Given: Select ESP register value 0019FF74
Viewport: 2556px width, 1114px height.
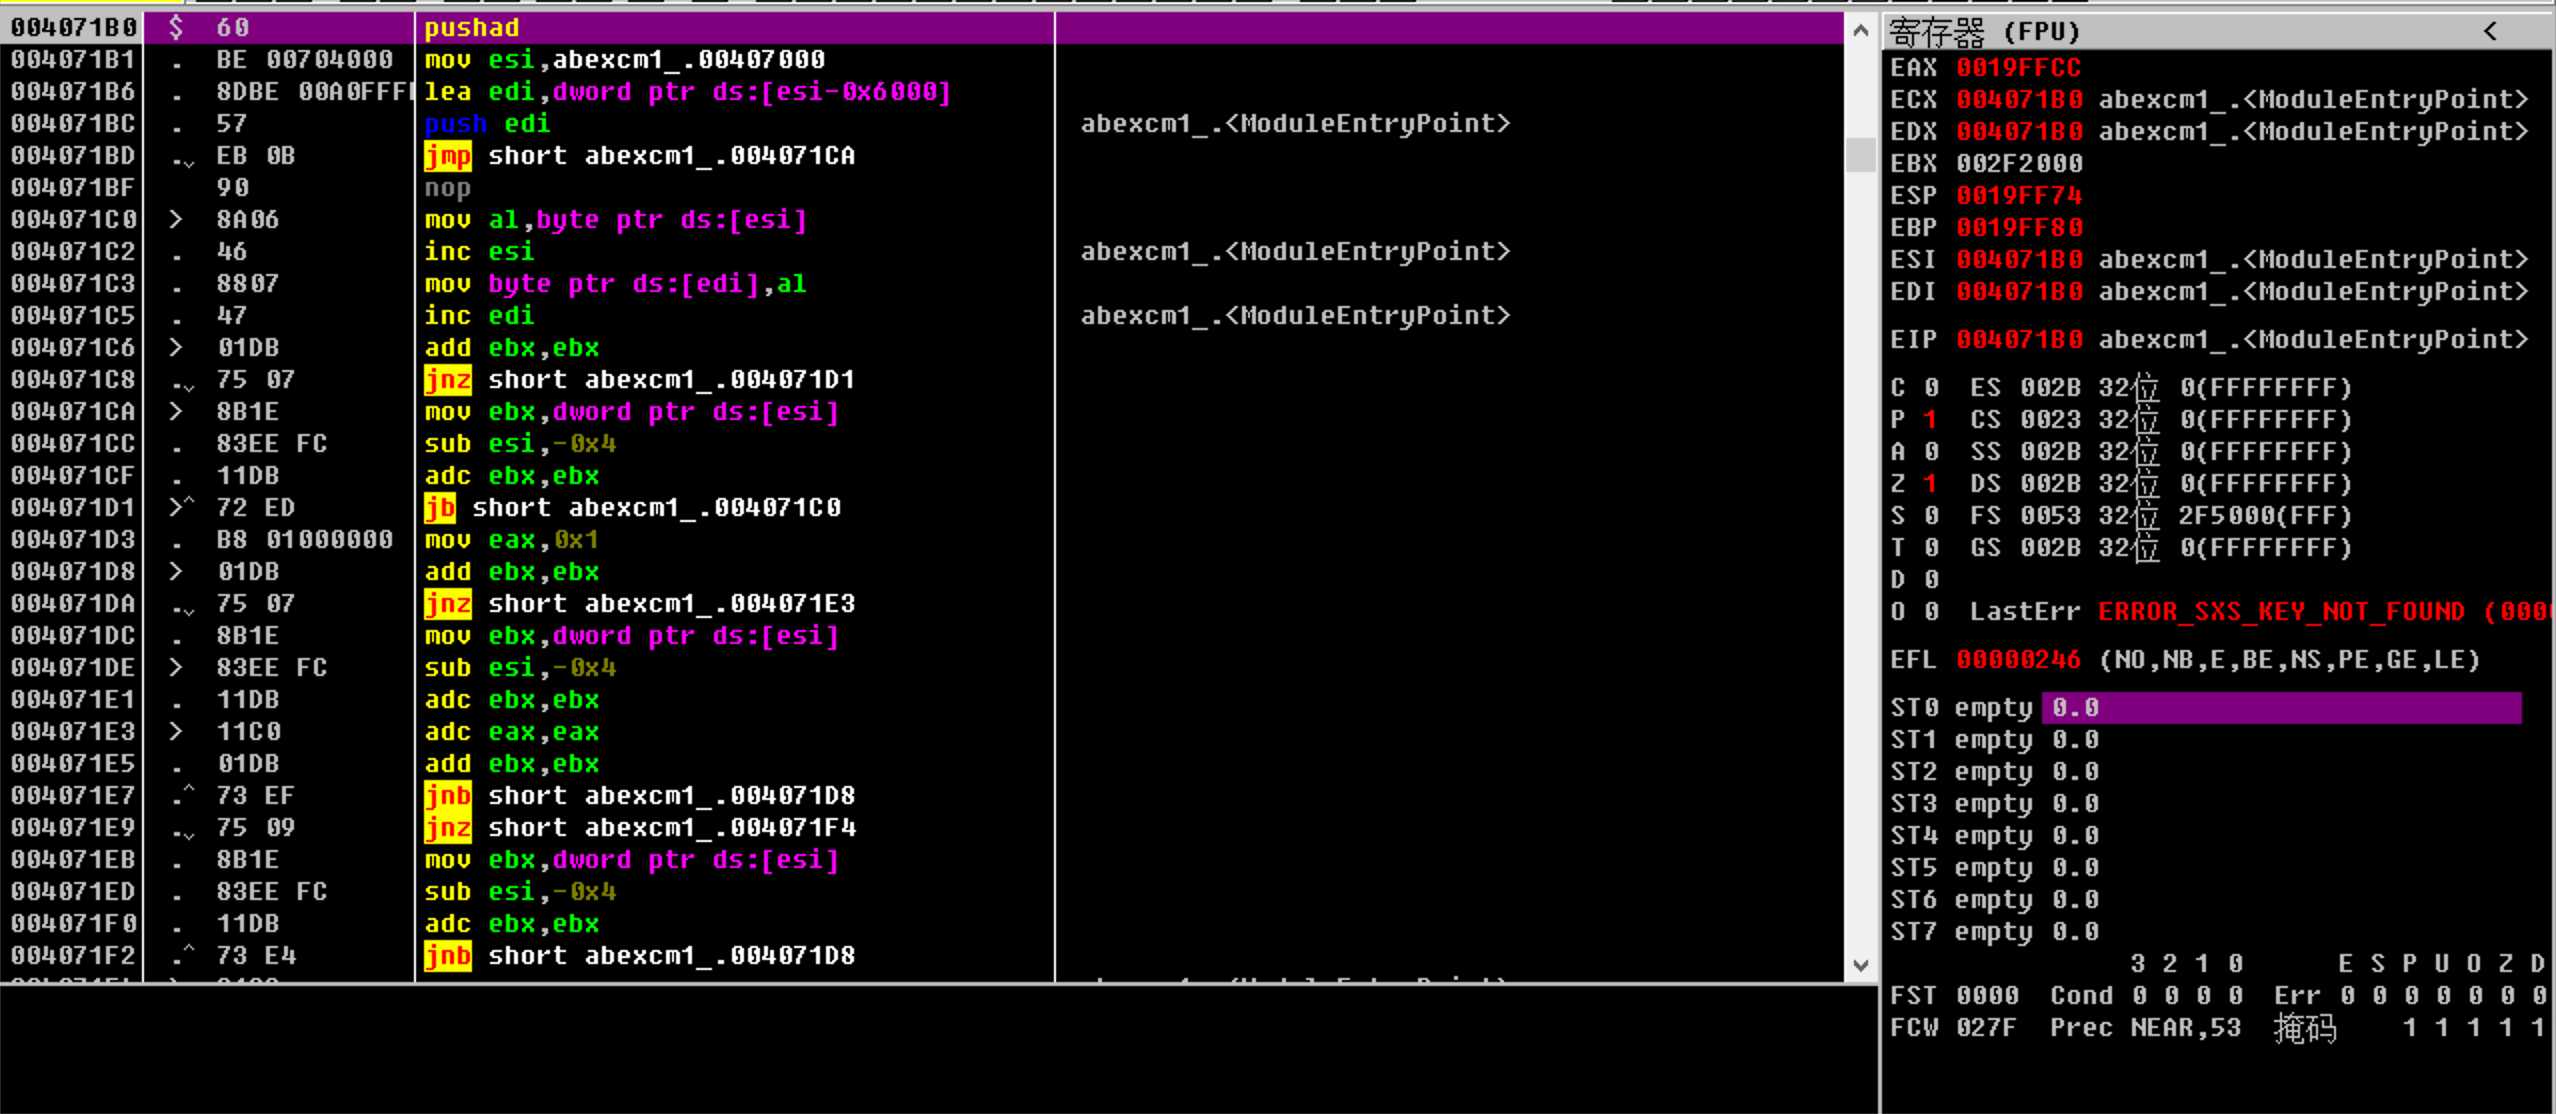Looking at the screenshot, I should click(x=2018, y=196).
